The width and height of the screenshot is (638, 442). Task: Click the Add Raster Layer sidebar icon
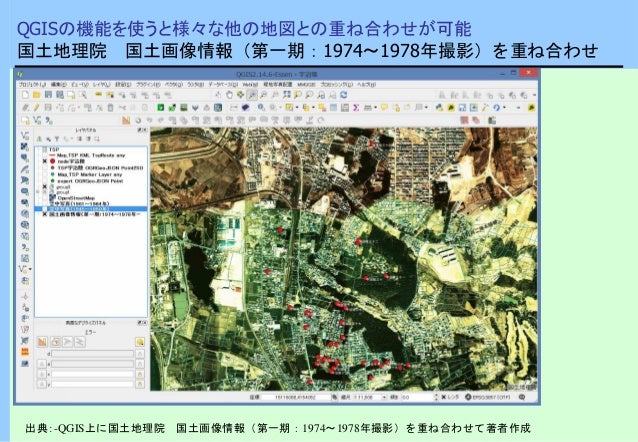coord(25,147)
